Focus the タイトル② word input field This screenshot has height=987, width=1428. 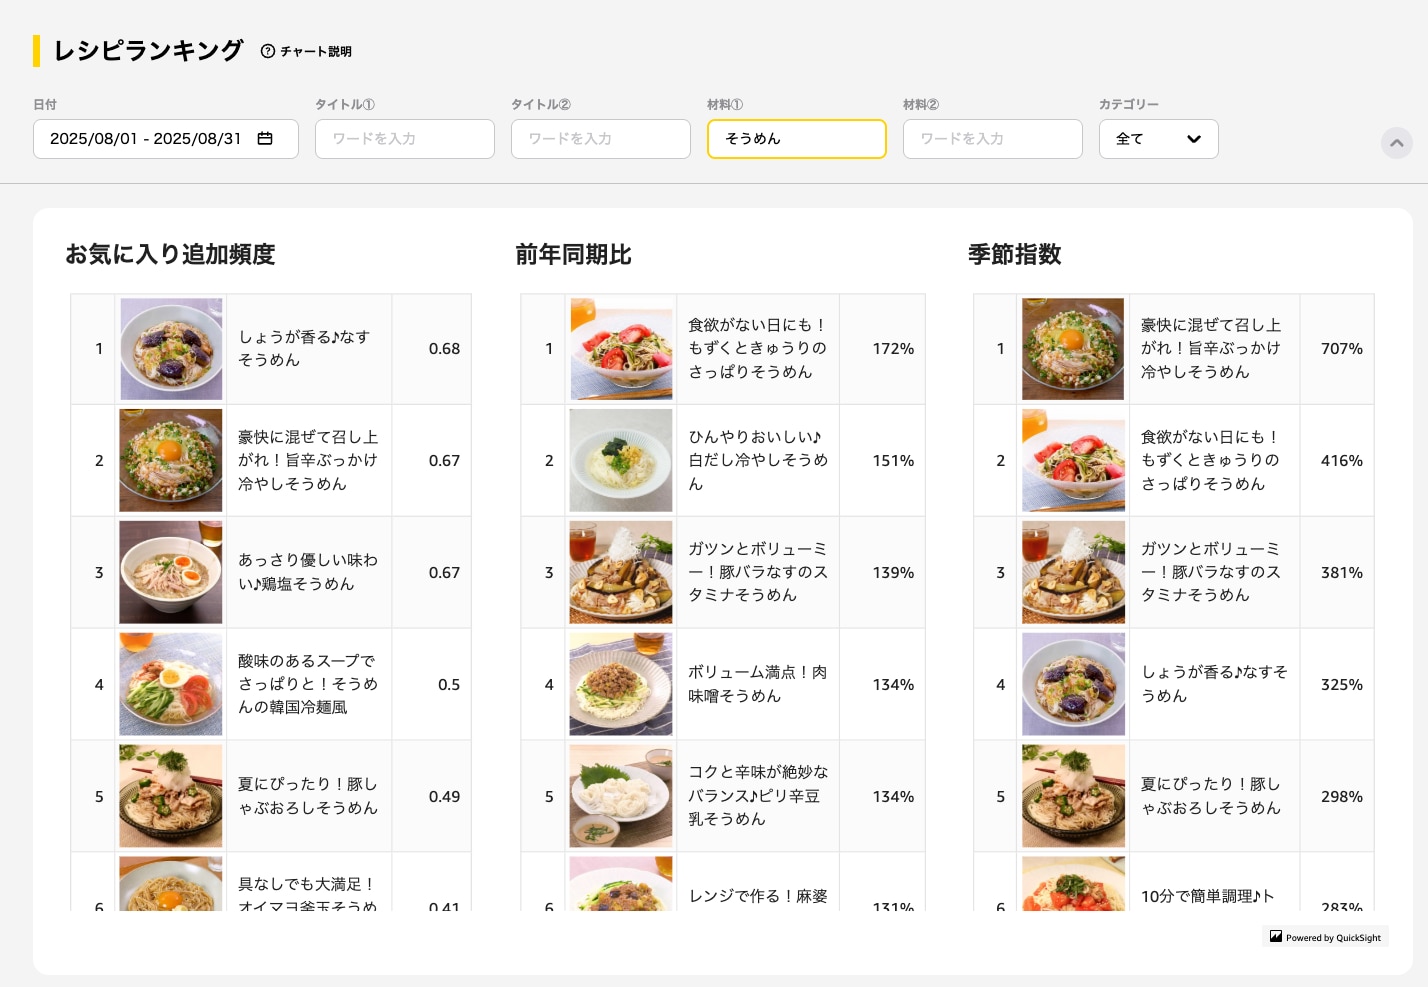[x=600, y=139]
